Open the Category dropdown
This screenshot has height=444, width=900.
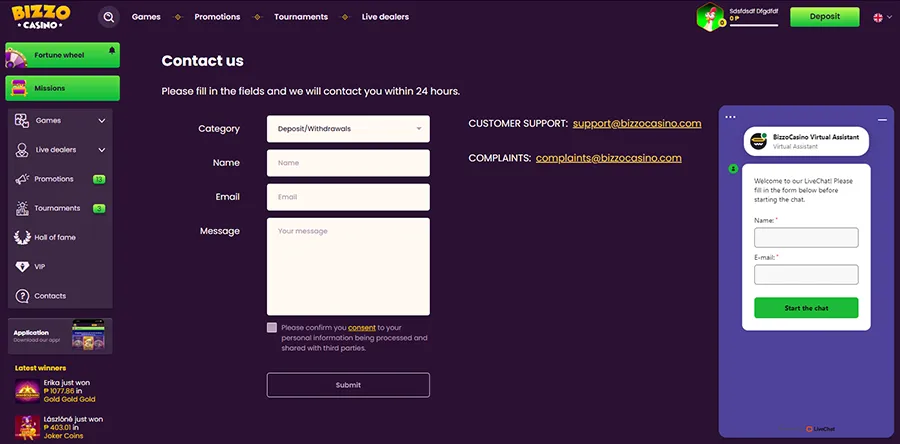(x=348, y=129)
